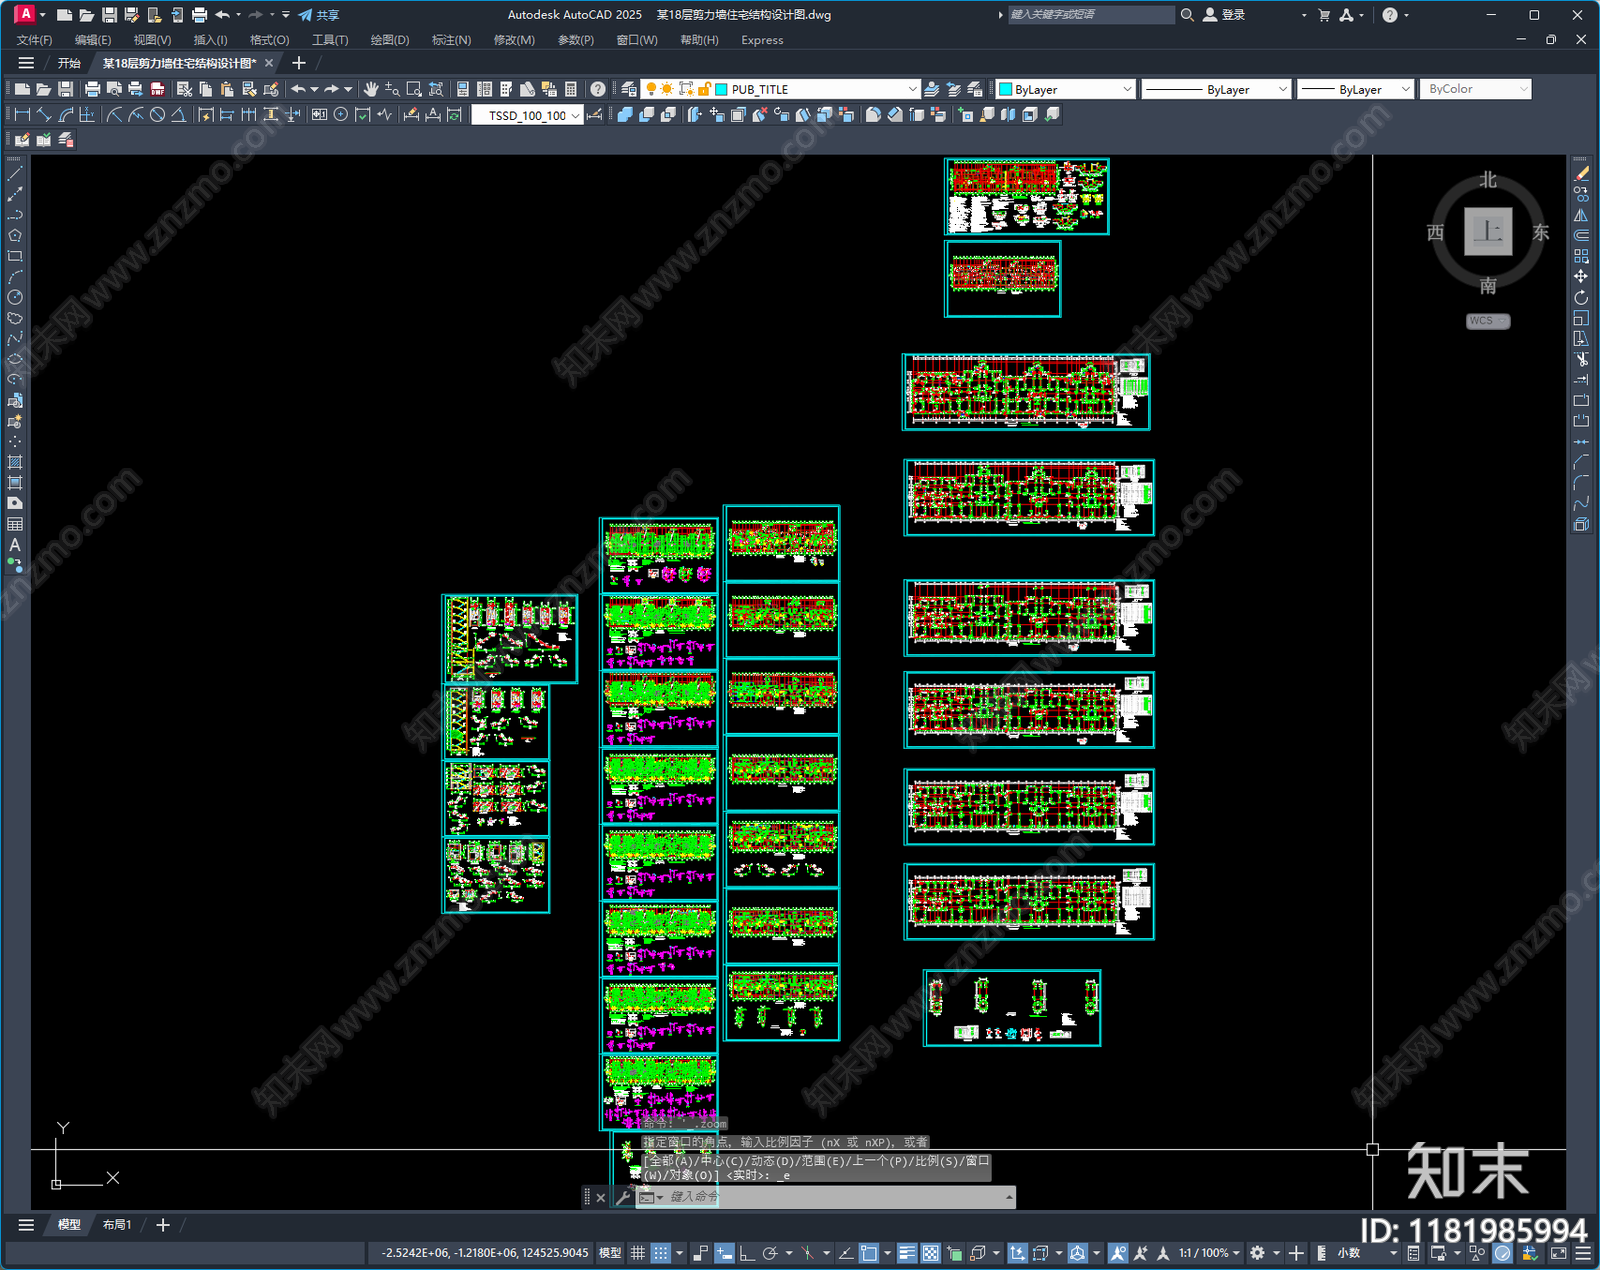Click the Layer Previous icon
Image resolution: width=1600 pixels, height=1270 pixels.
point(953,89)
